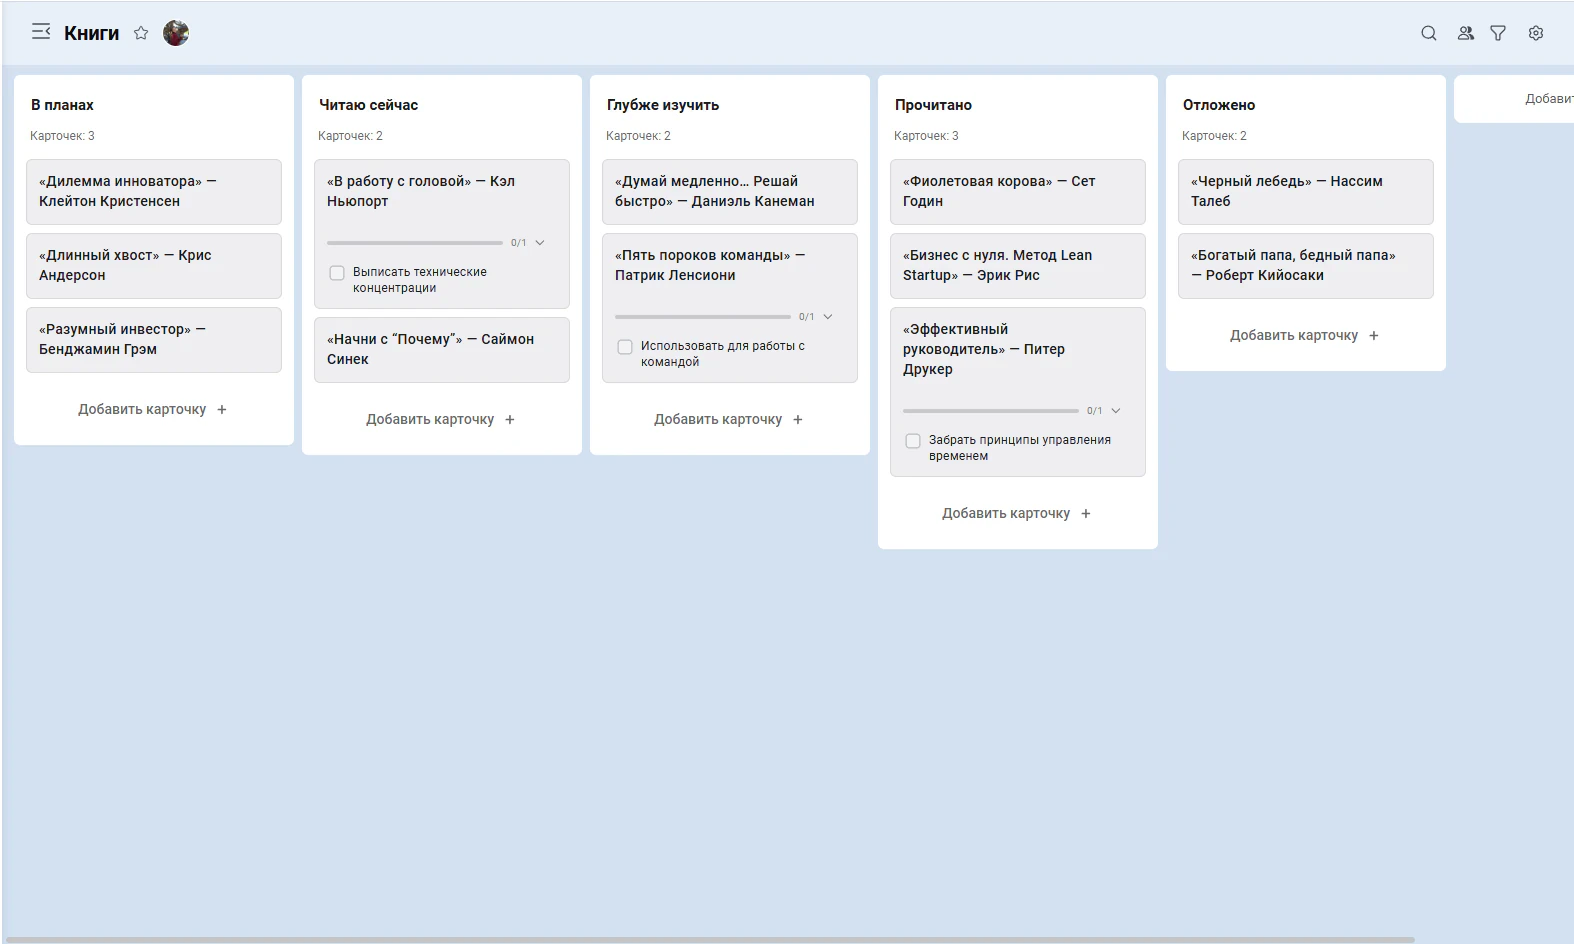Viewport: 1574px width, 944px height.
Task: Click progress bar on 'Пять пороков команды' card
Action: click(x=703, y=317)
